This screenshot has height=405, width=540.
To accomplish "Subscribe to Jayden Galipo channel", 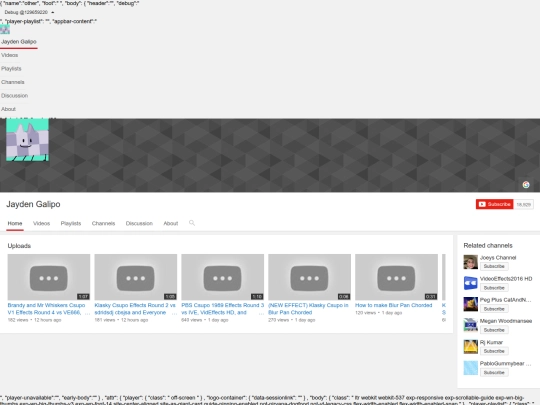I will pyautogui.click(x=494, y=204).
